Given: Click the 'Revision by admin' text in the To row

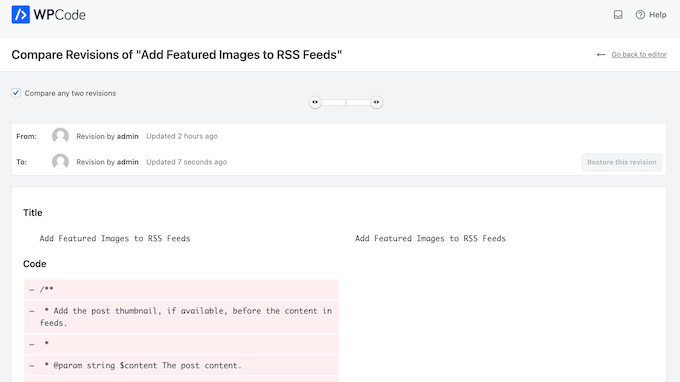Looking at the screenshot, I should point(107,162).
